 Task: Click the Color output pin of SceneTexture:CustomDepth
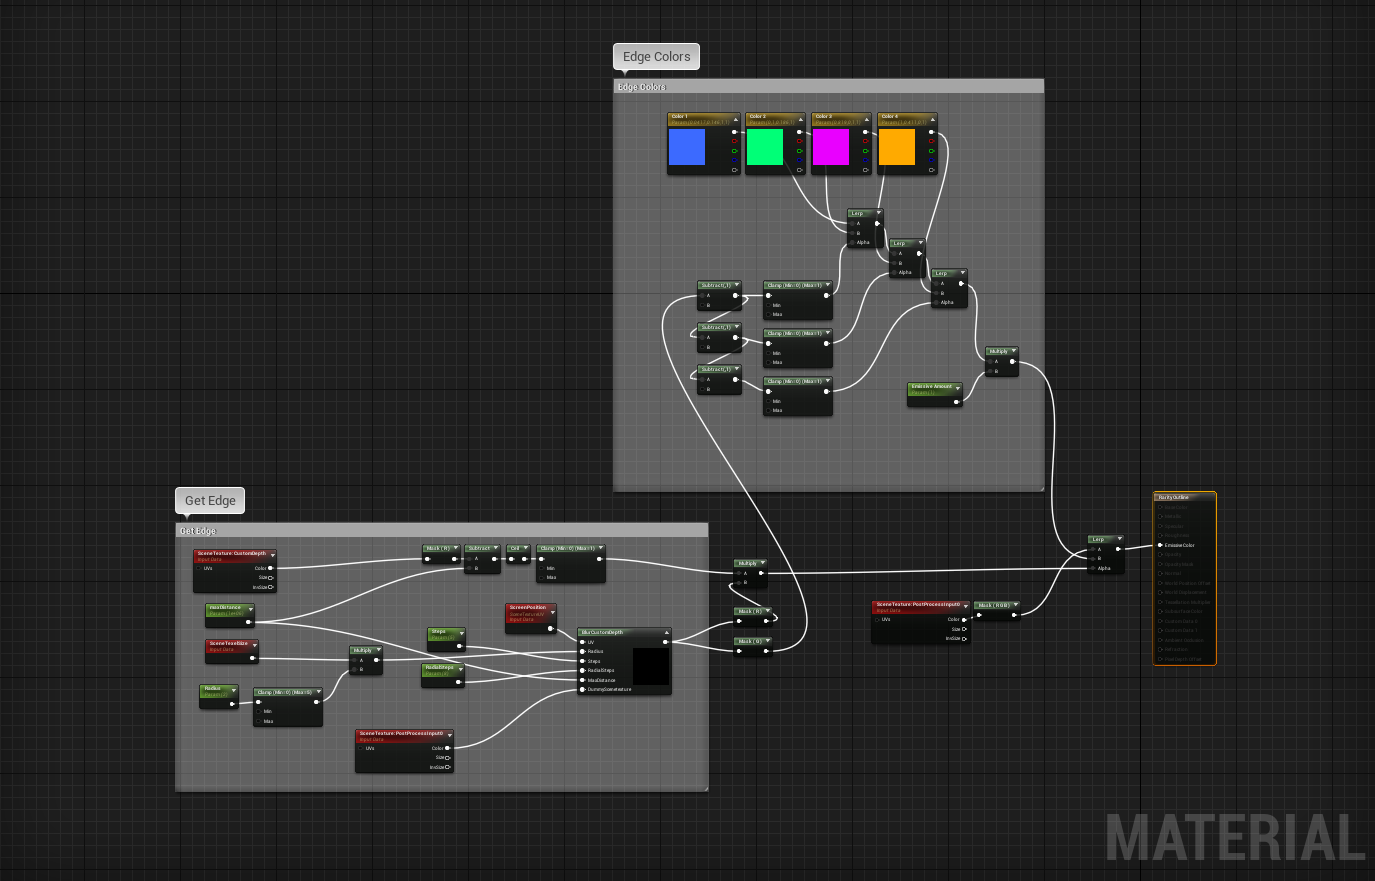pos(270,568)
